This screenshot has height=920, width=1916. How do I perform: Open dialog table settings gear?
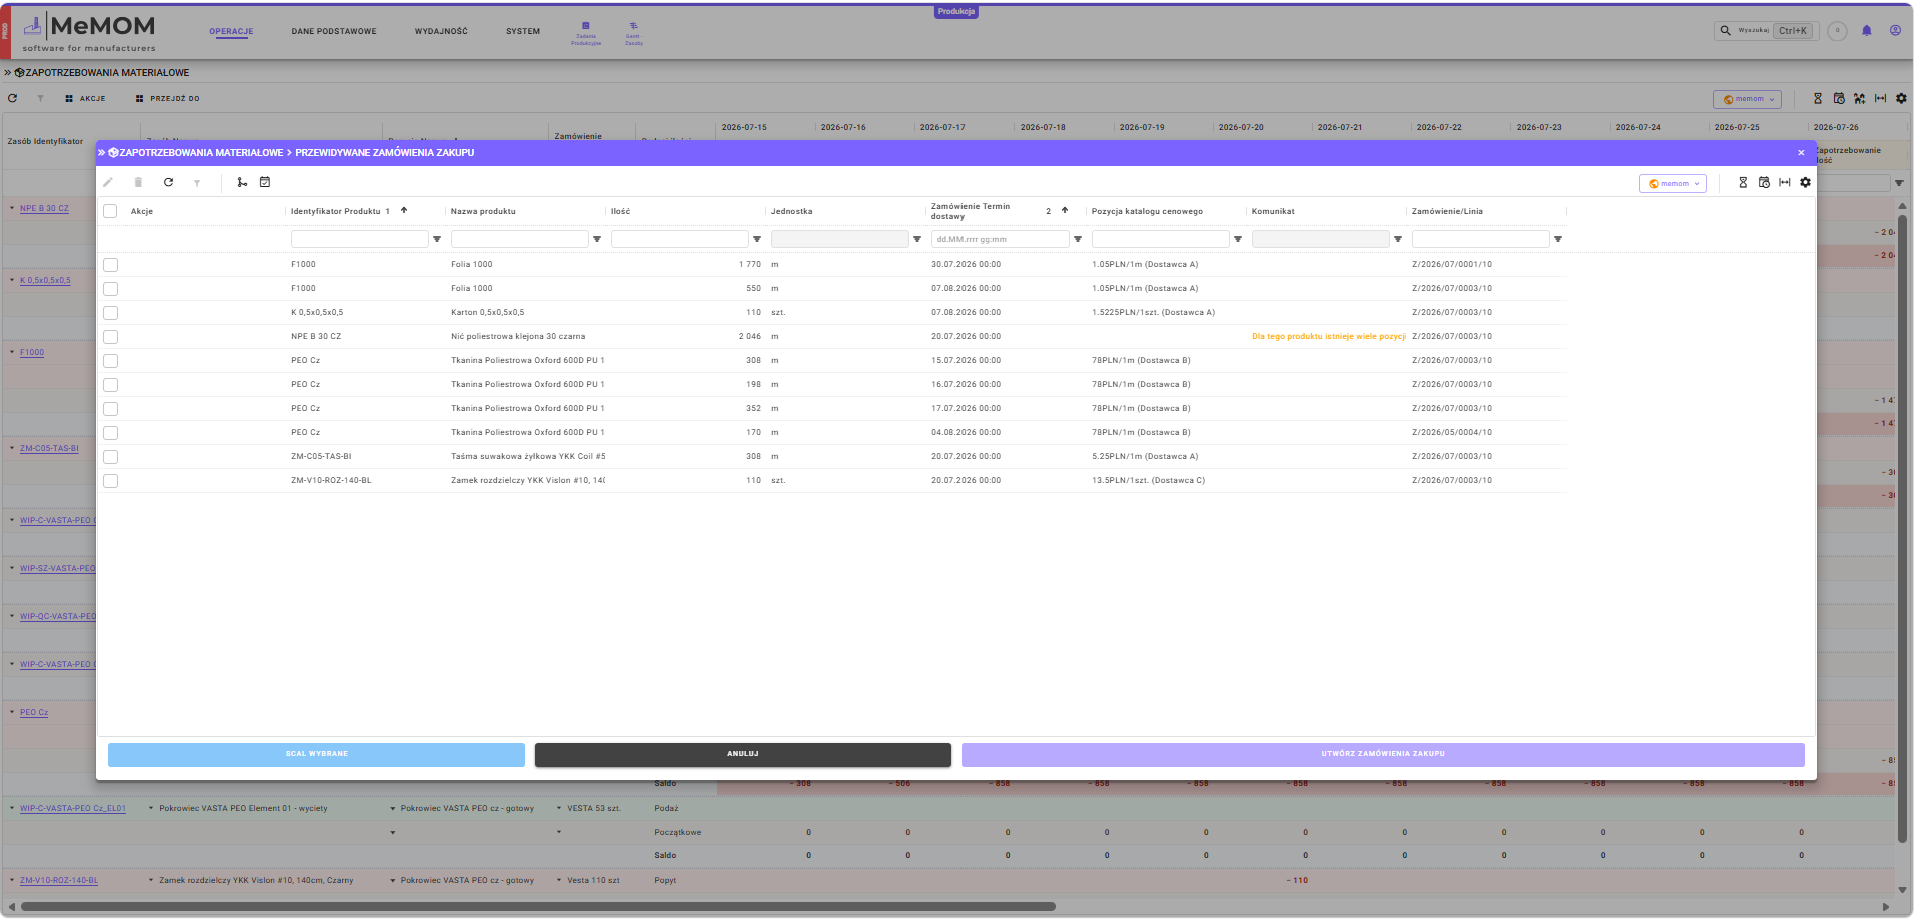tap(1806, 183)
